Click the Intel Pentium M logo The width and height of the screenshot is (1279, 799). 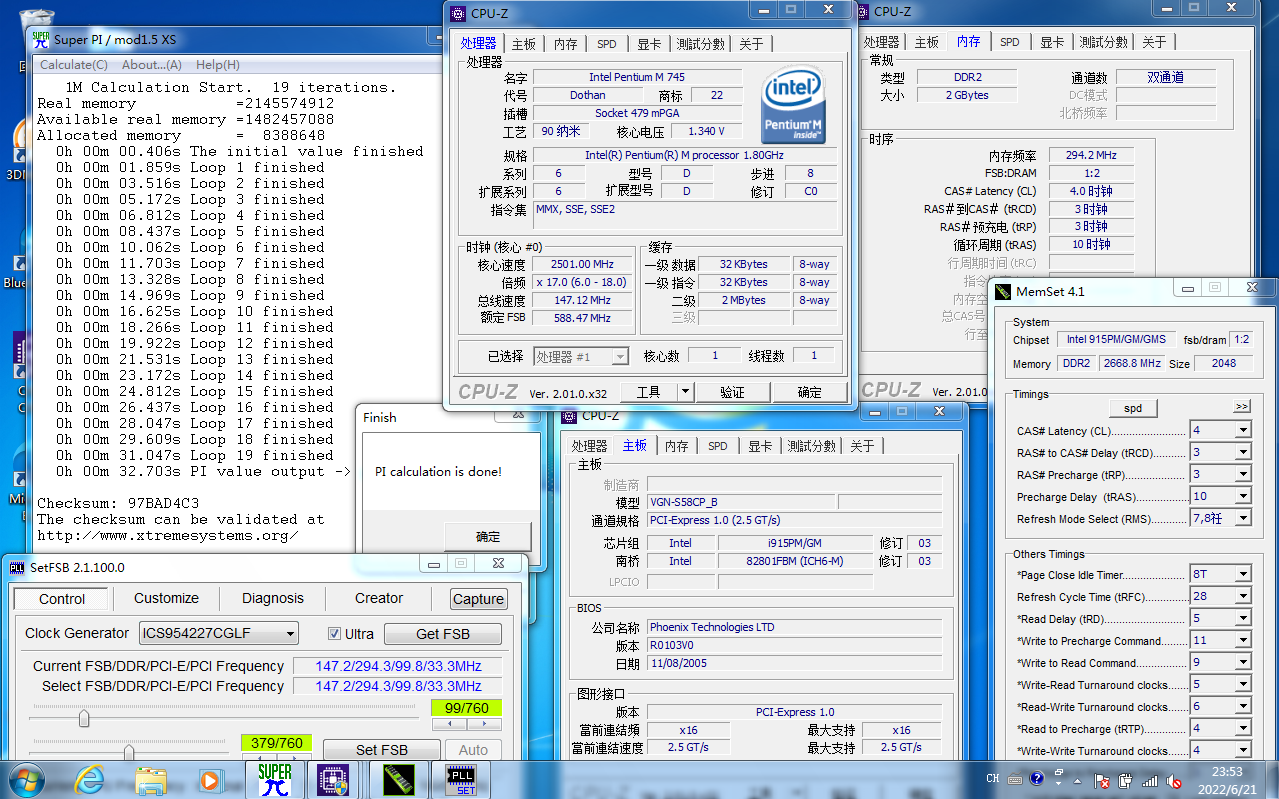click(793, 105)
